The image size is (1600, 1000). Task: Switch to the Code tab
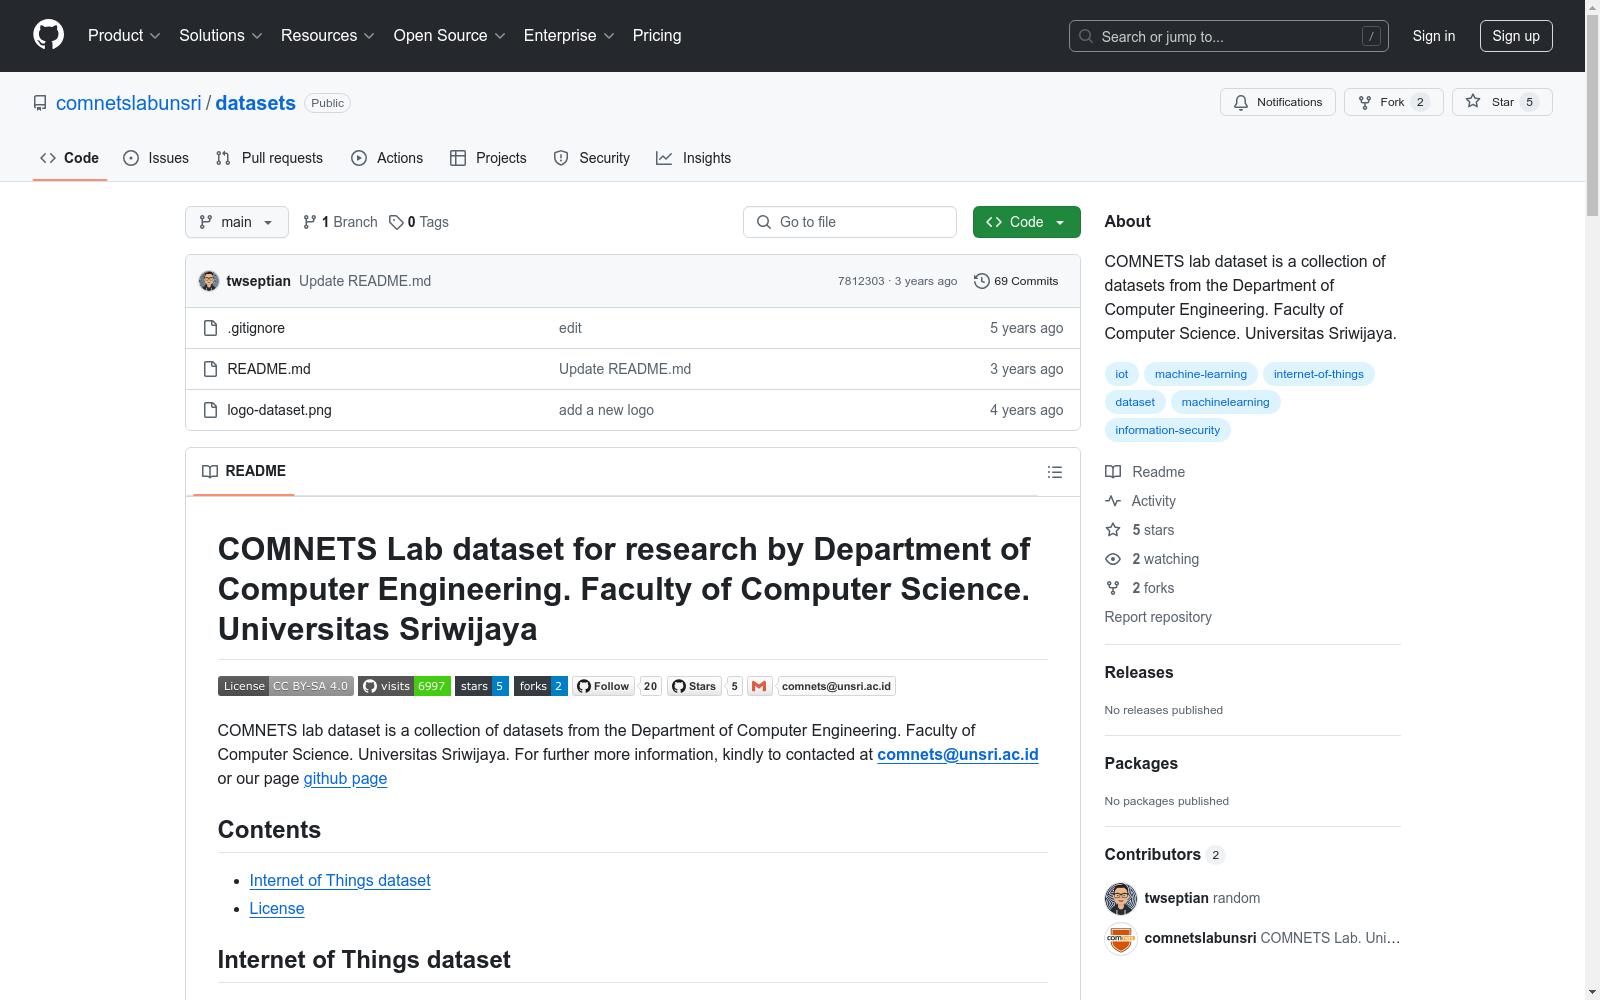tap(69, 158)
